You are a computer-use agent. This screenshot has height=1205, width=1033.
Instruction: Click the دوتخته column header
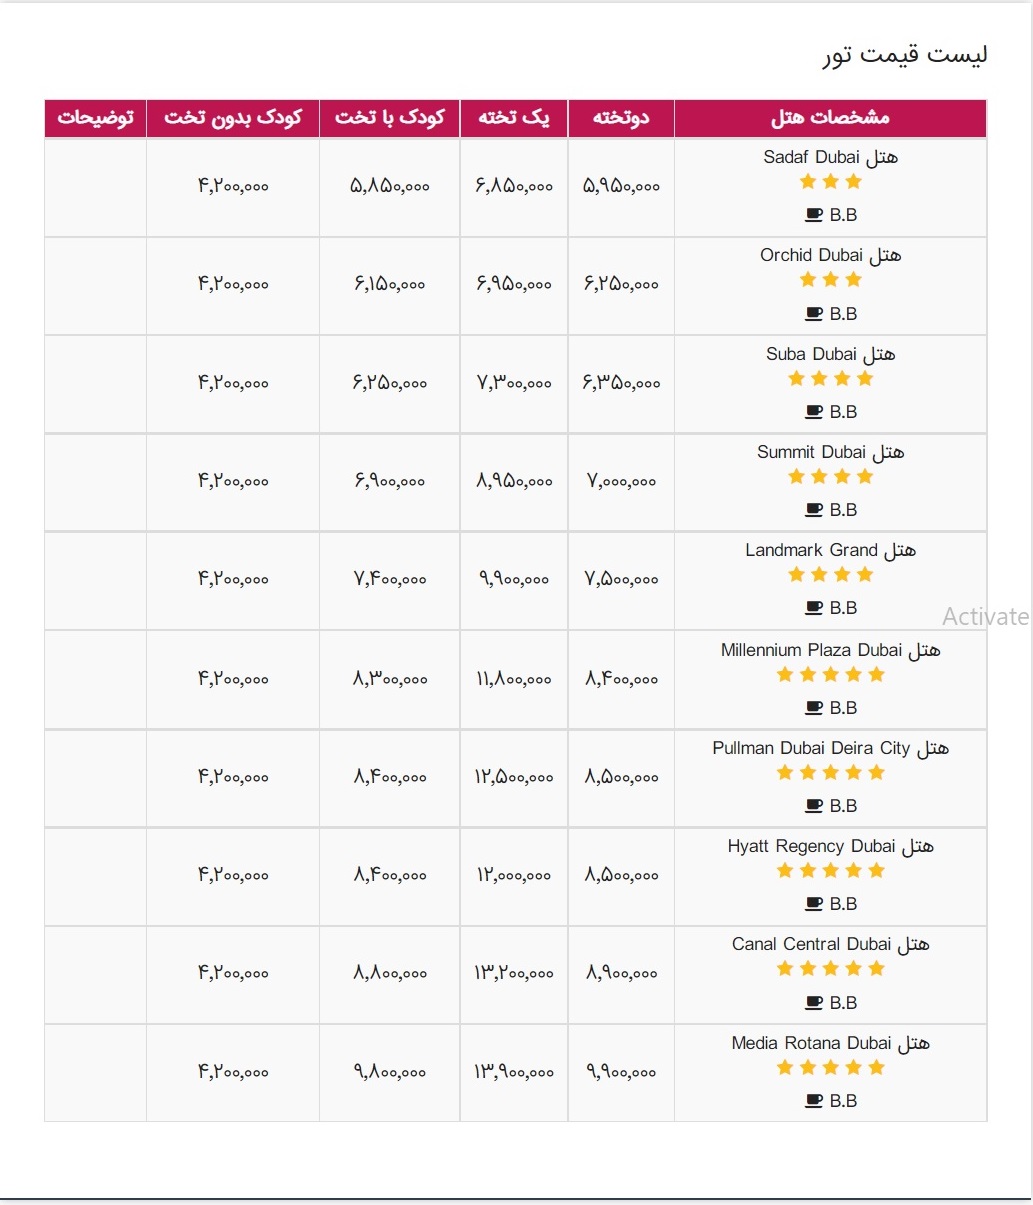click(621, 118)
